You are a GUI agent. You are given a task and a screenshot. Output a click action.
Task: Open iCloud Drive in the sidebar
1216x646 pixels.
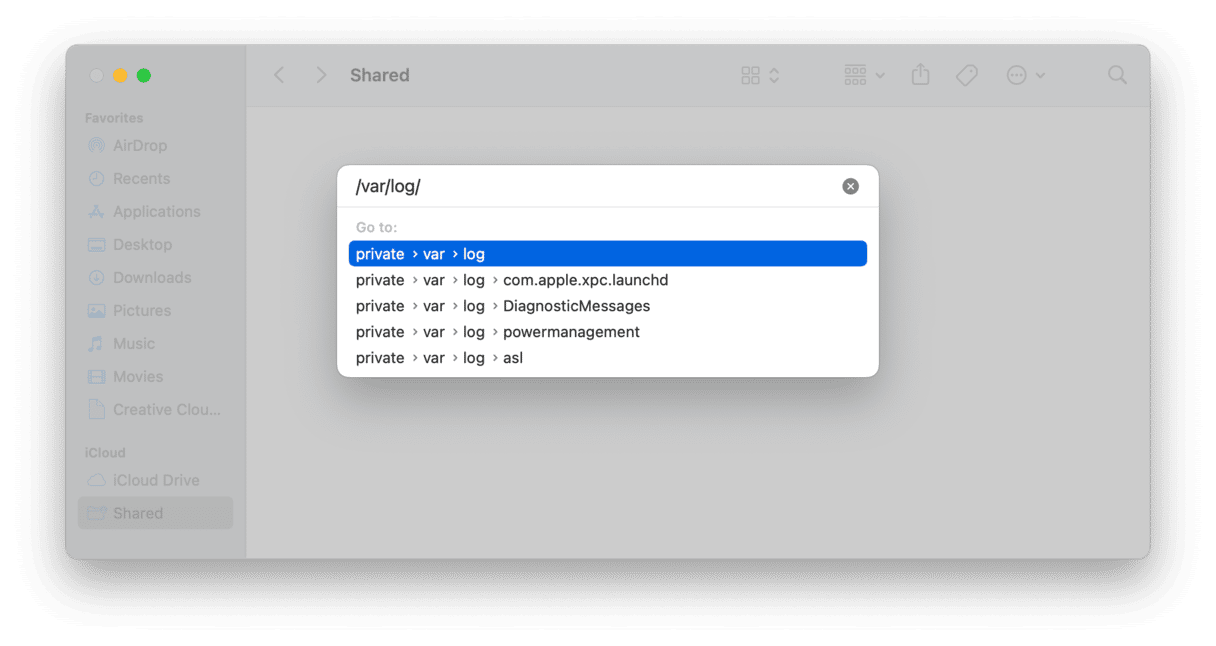click(x=156, y=480)
